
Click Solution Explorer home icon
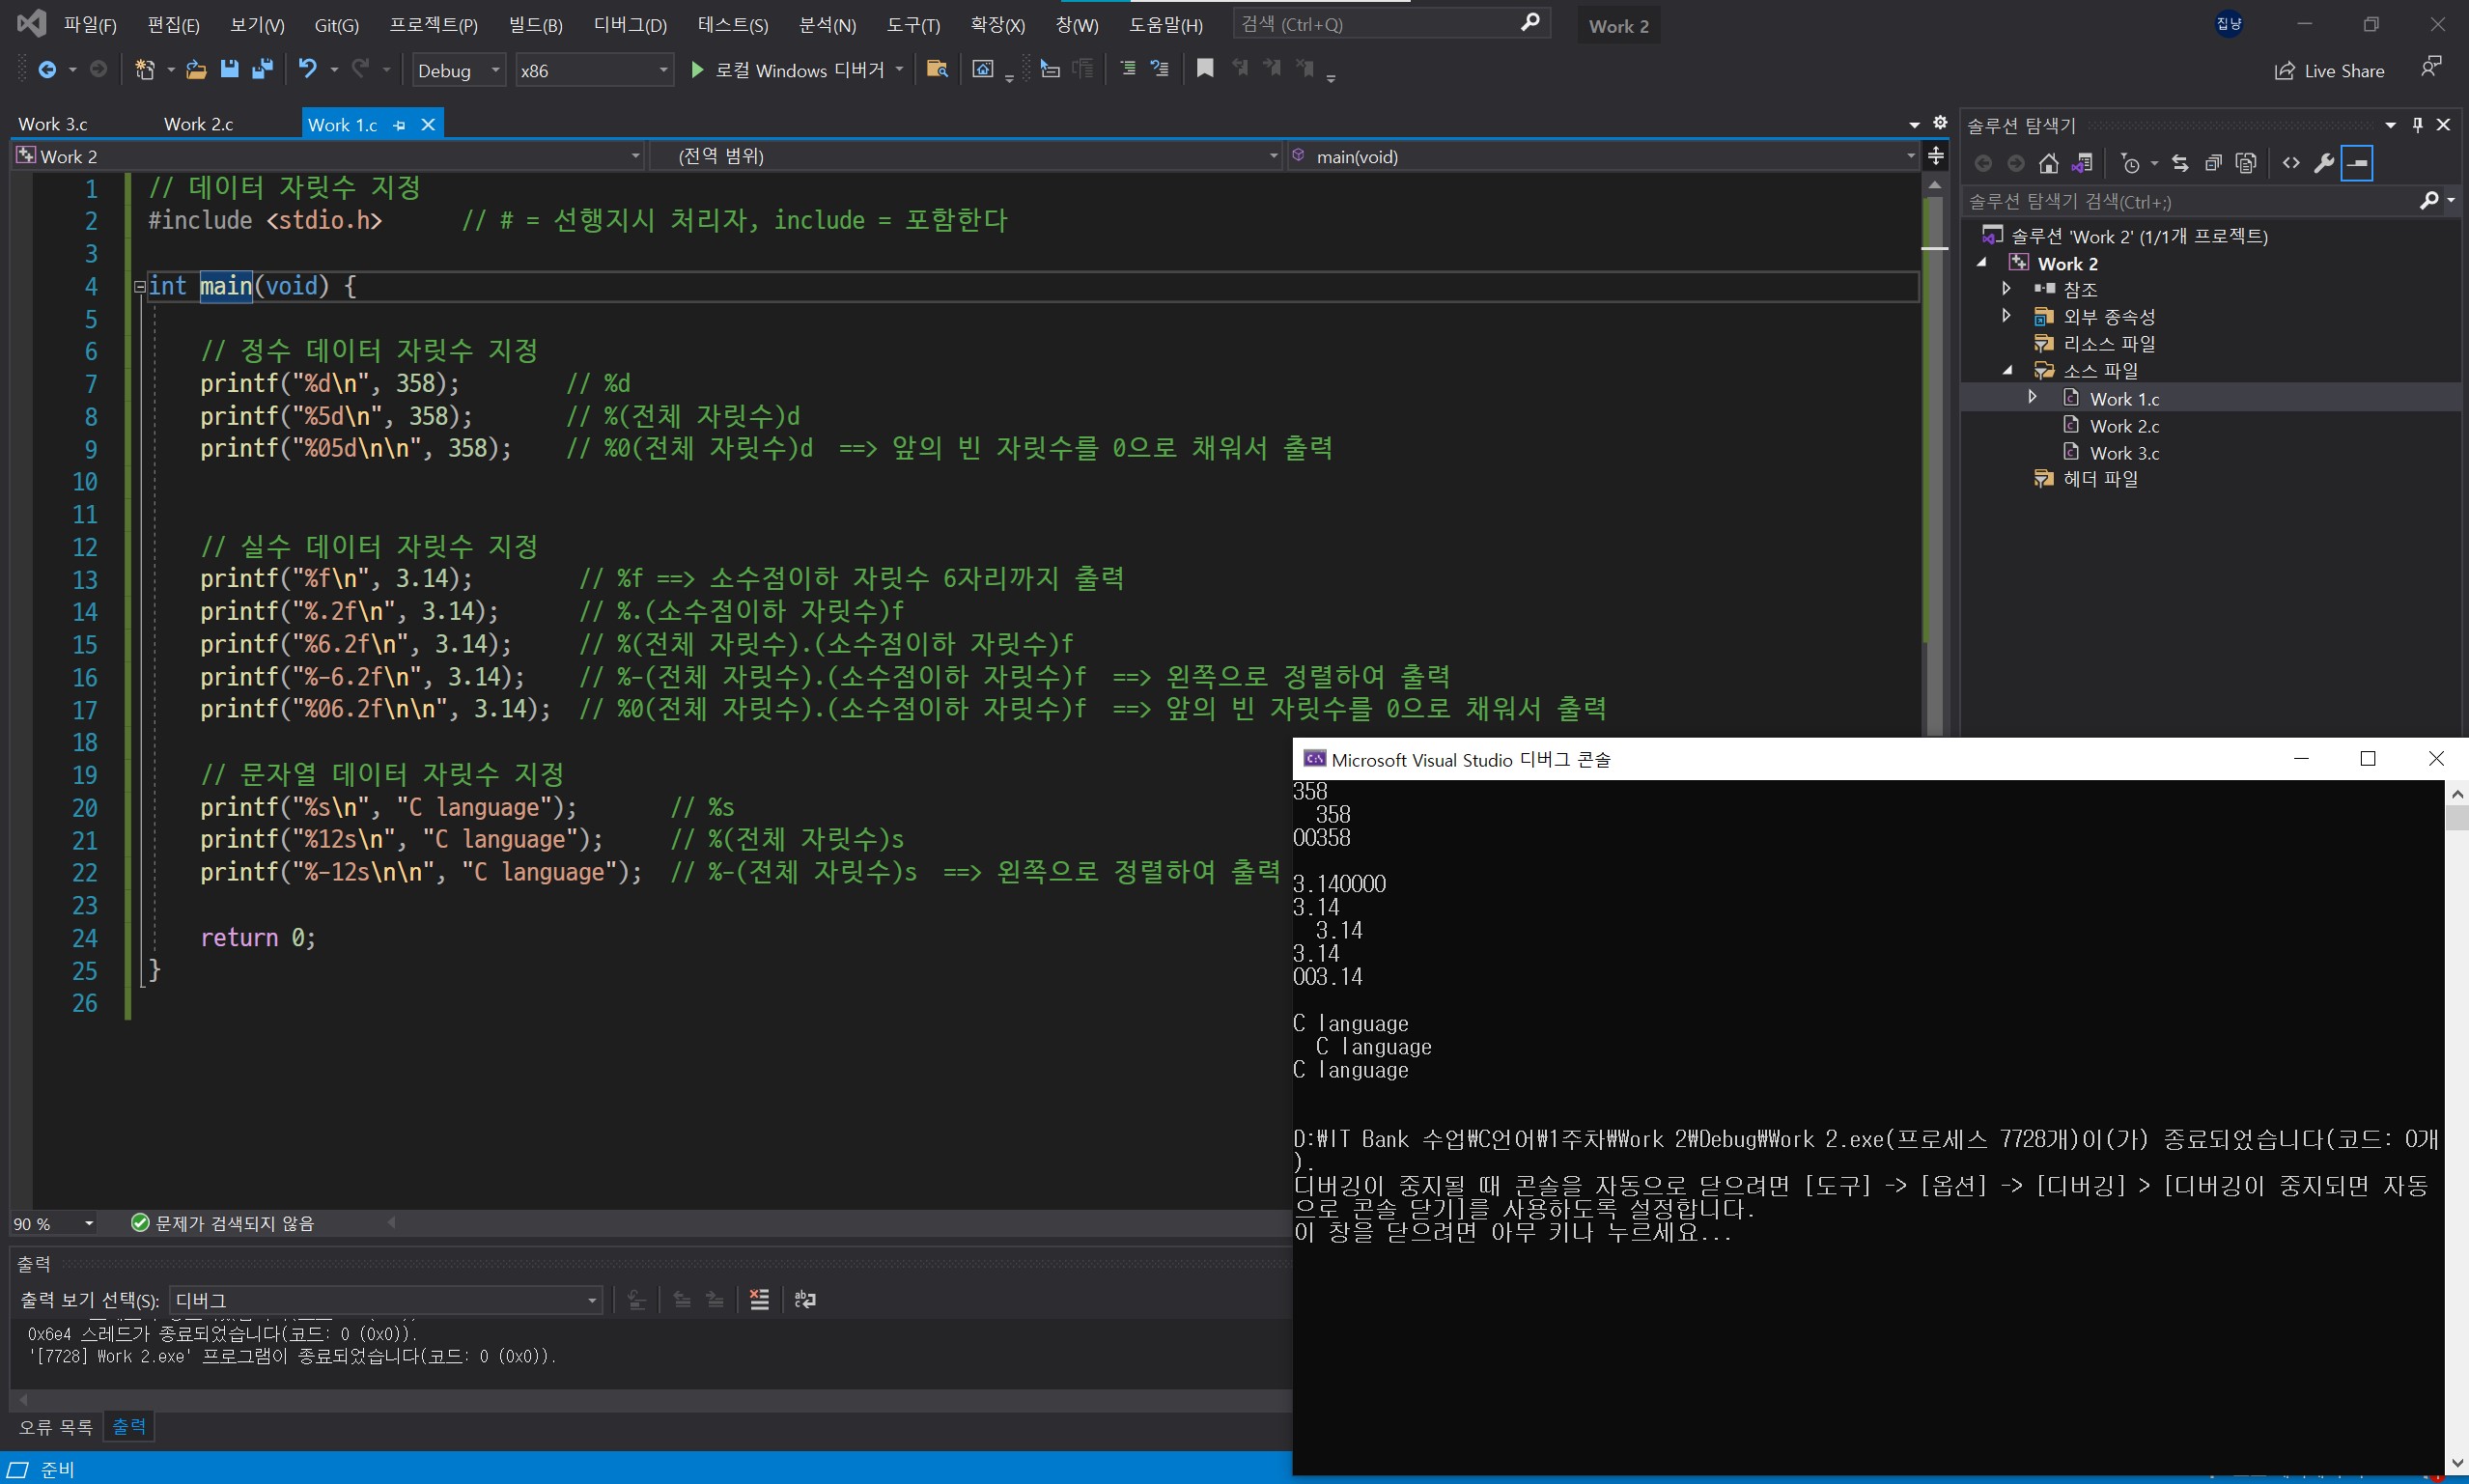pyautogui.click(x=2049, y=163)
